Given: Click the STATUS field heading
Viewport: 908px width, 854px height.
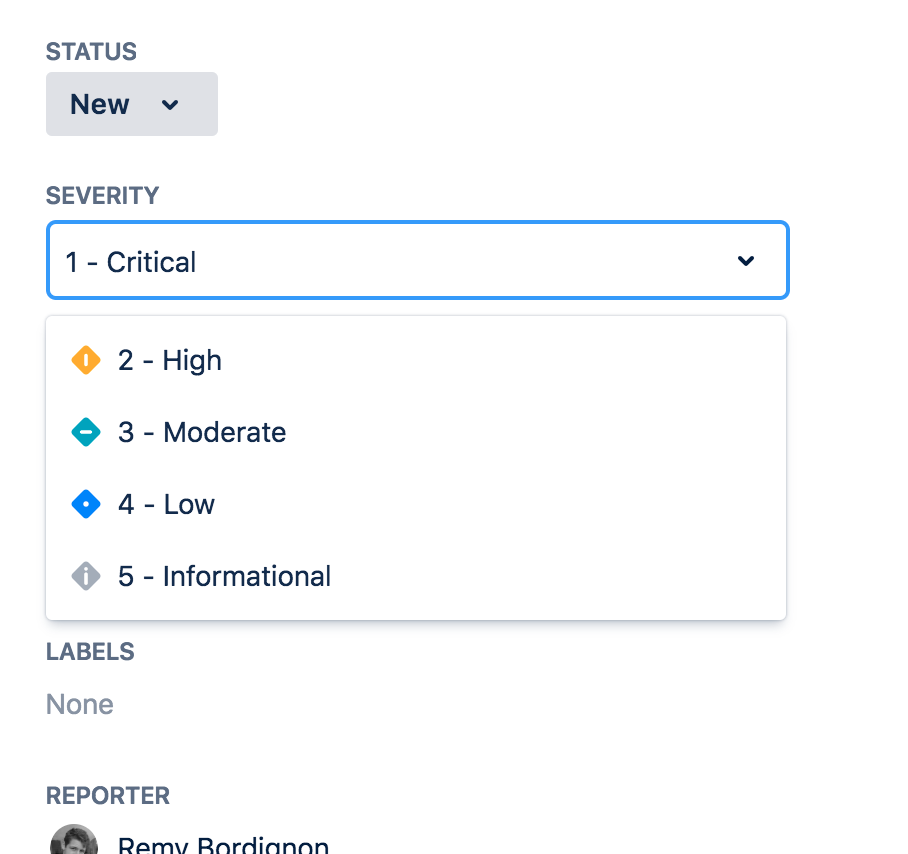Looking at the screenshot, I should [91, 51].
